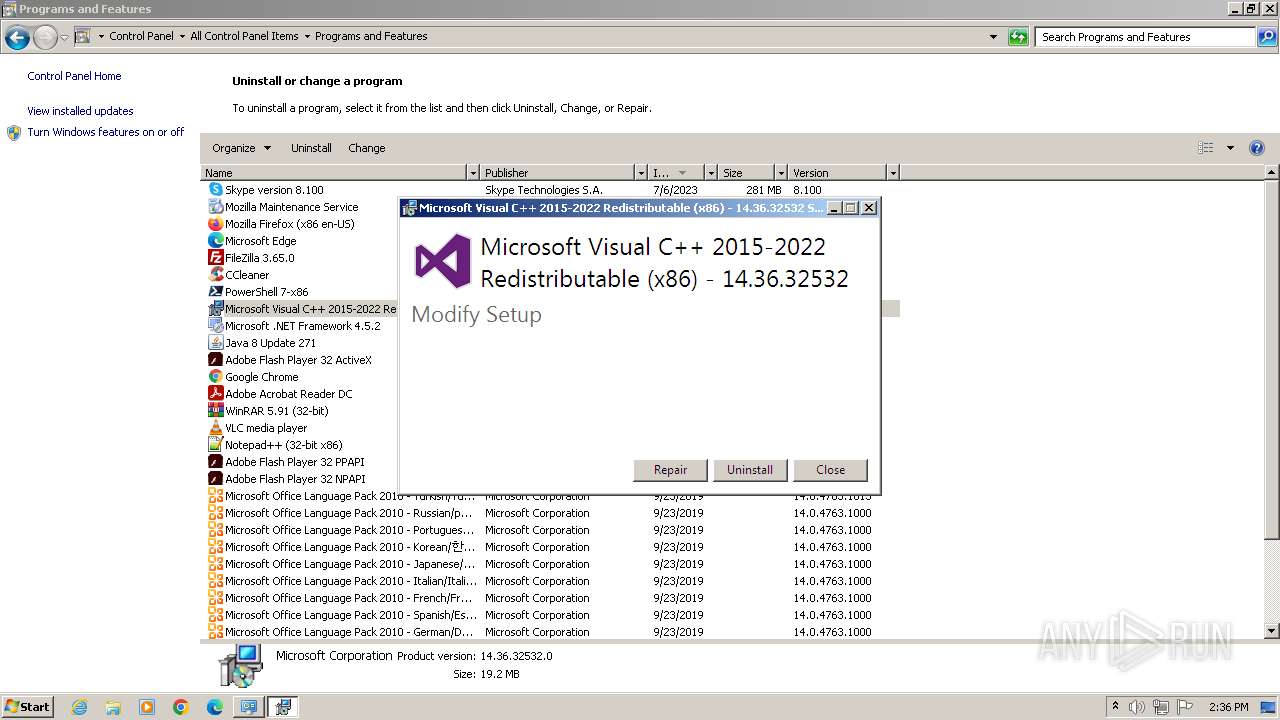Click the VLC media player icon
The width and height of the screenshot is (1280, 720).
coord(215,427)
